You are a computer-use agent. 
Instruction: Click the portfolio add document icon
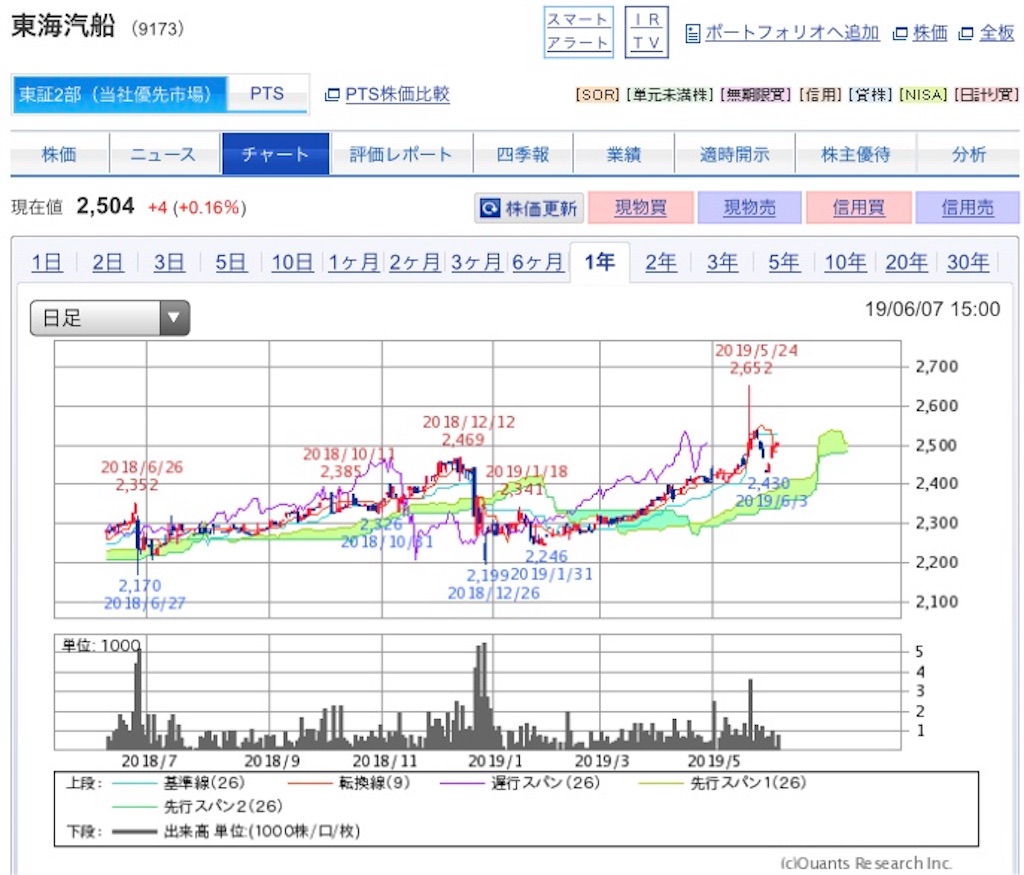pos(692,33)
